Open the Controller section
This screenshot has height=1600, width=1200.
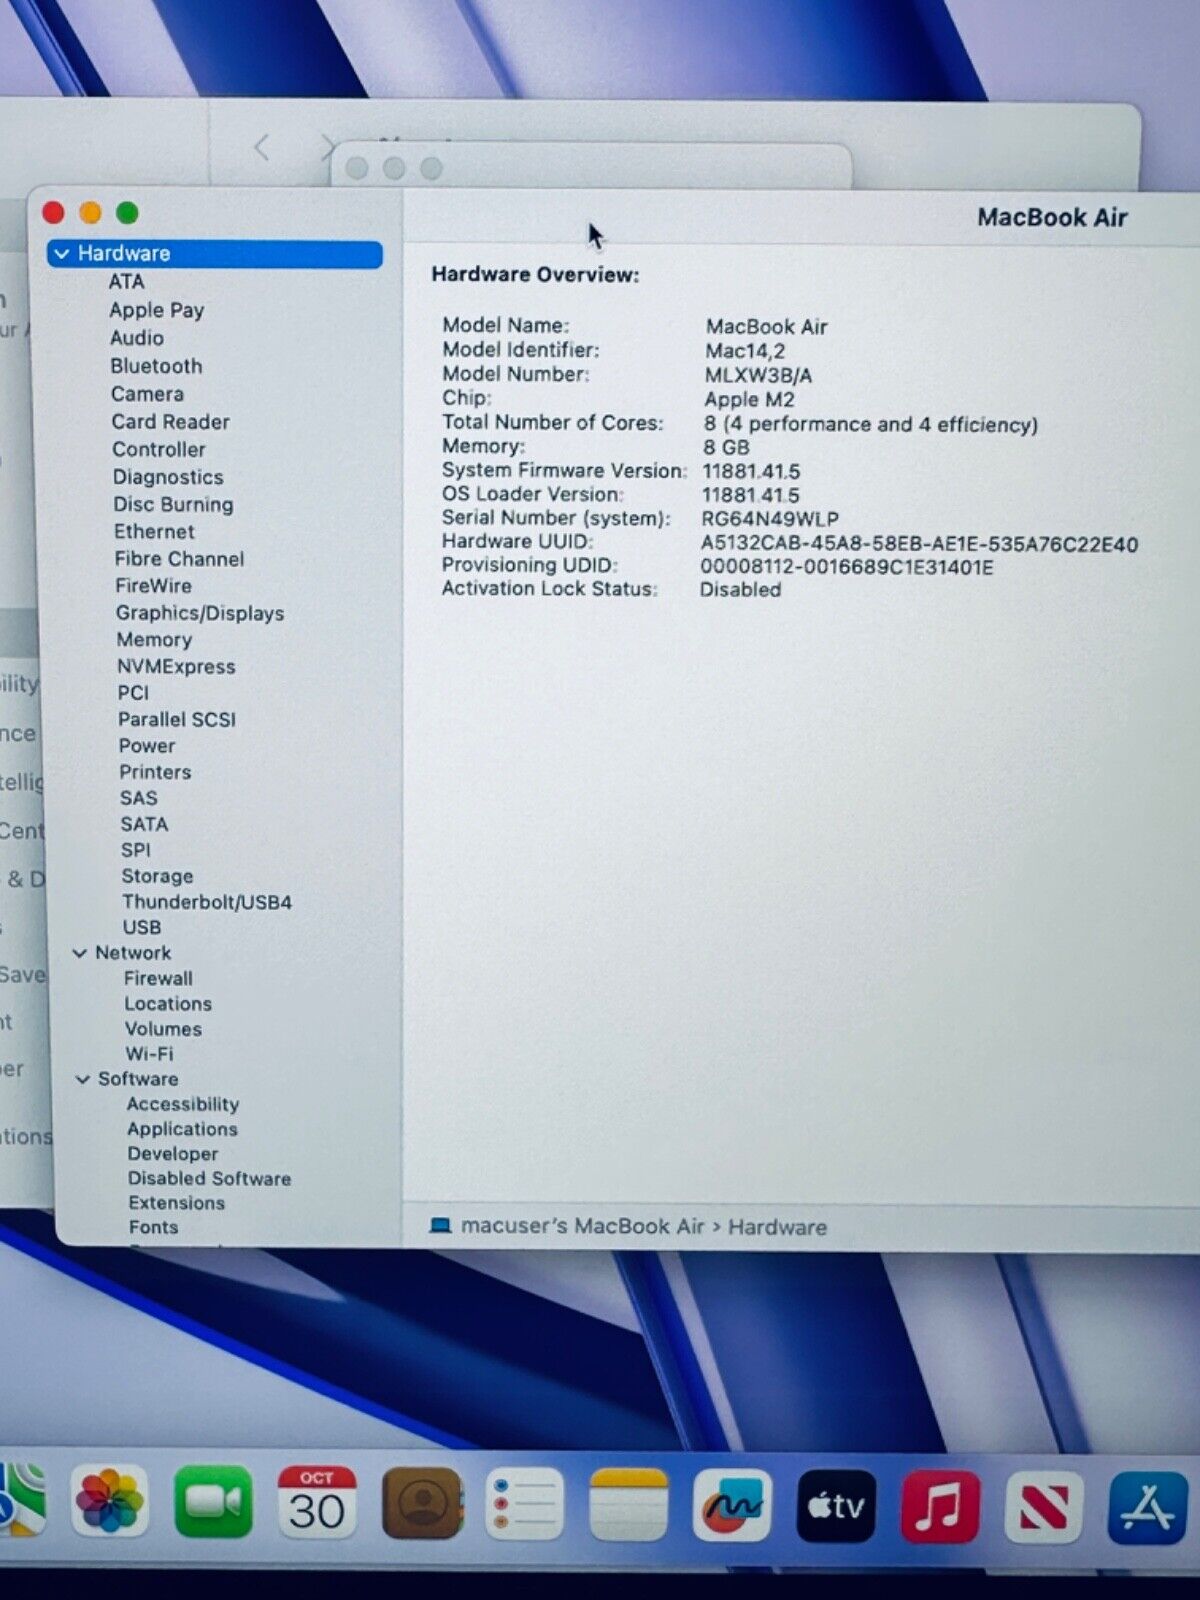click(x=159, y=450)
